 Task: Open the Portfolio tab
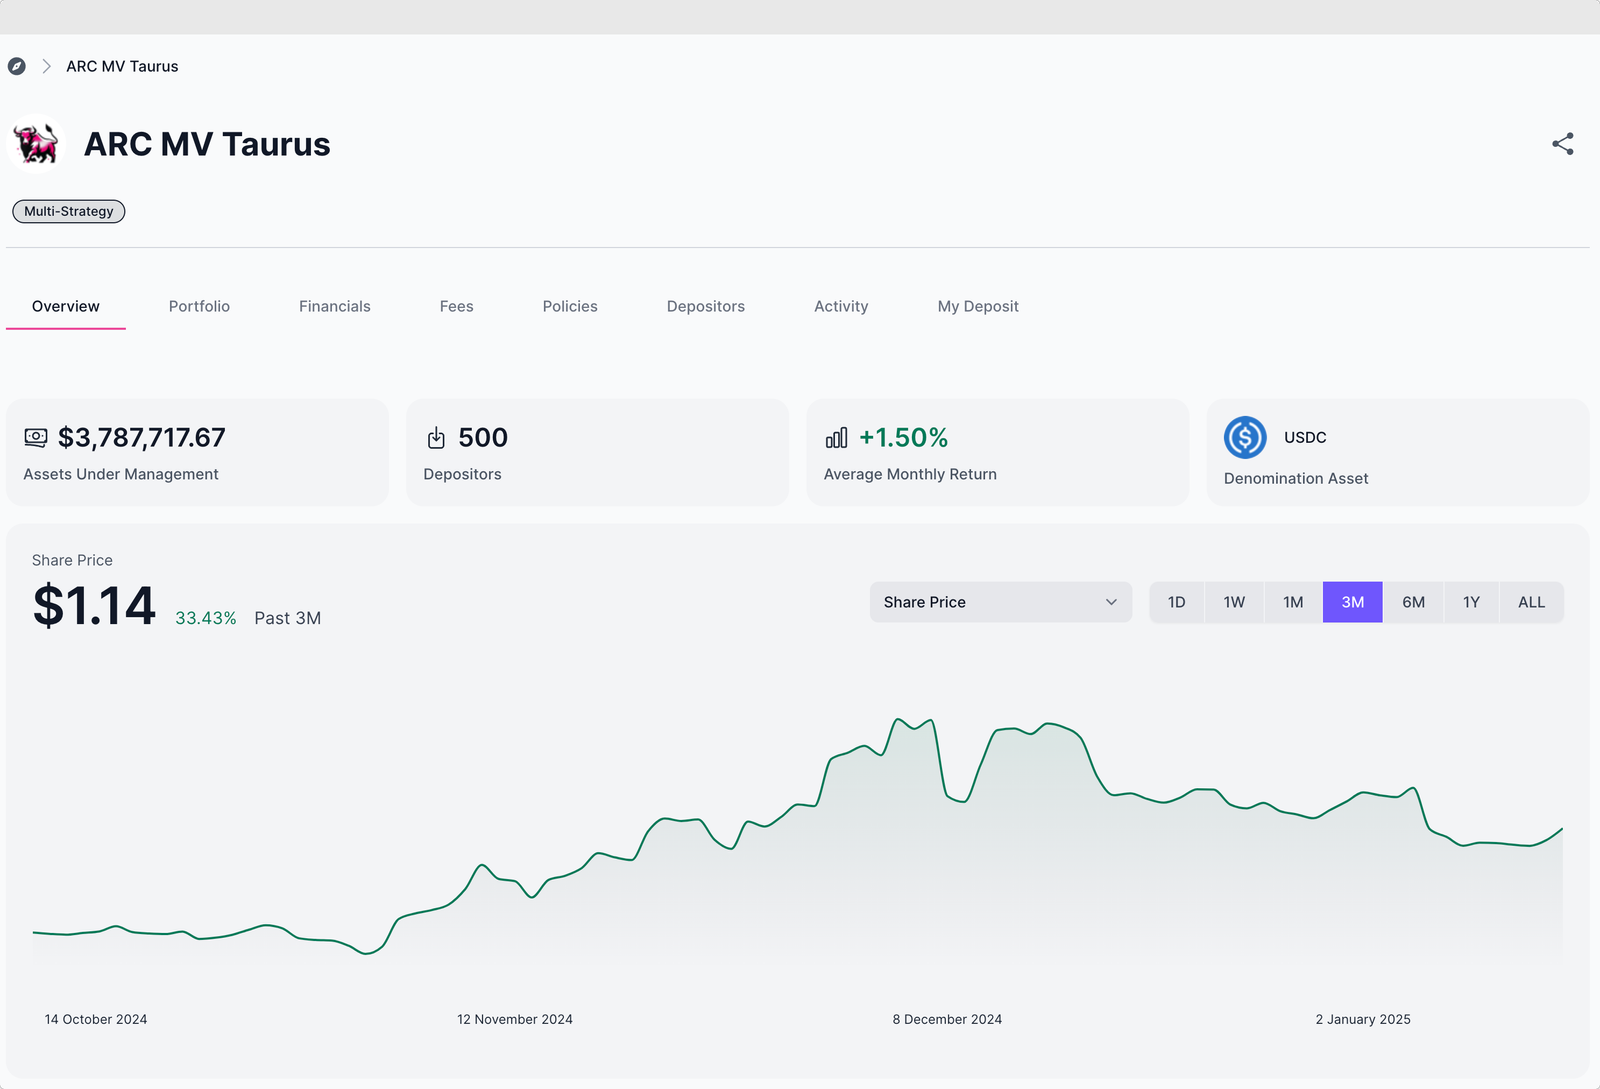199,306
